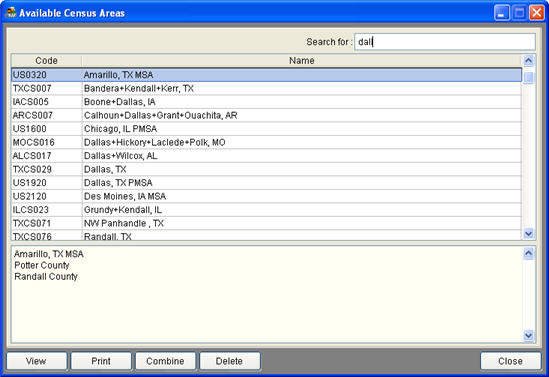549x377 pixels.
Task: Select the row NW Panhandle , TX
Action: 266,223
